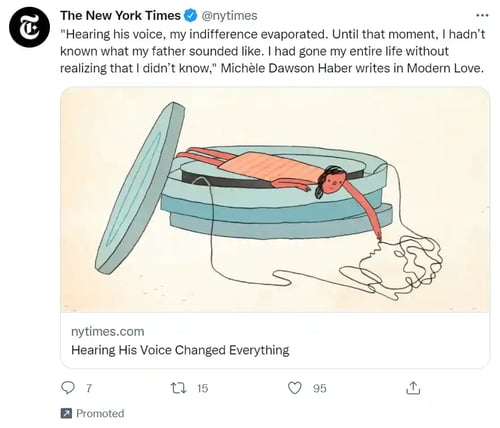This screenshot has height=428, width=500.
Task: Click the tangled wire drawing in illustration
Action: click(x=402, y=267)
